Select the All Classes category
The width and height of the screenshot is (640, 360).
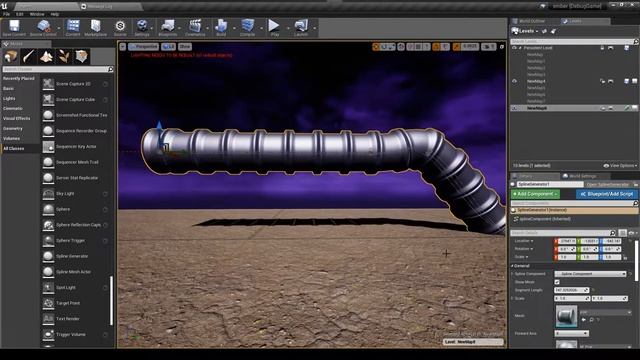pyautogui.click(x=14, y=149)
